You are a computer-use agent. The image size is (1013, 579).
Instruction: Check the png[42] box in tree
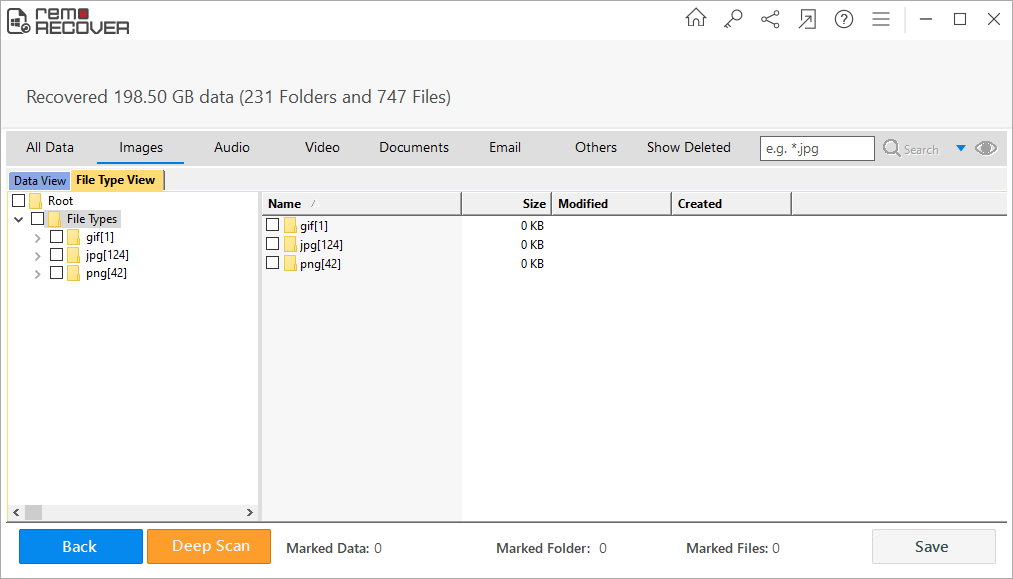57,273
